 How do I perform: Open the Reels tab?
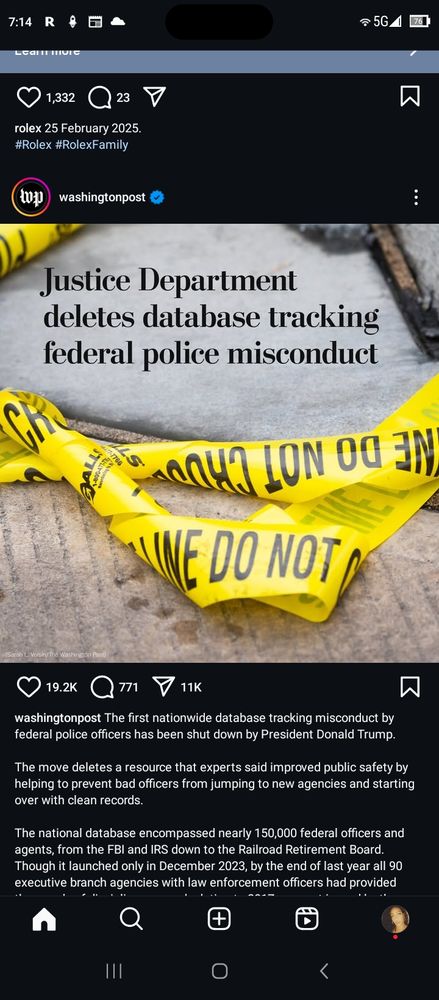307,919
